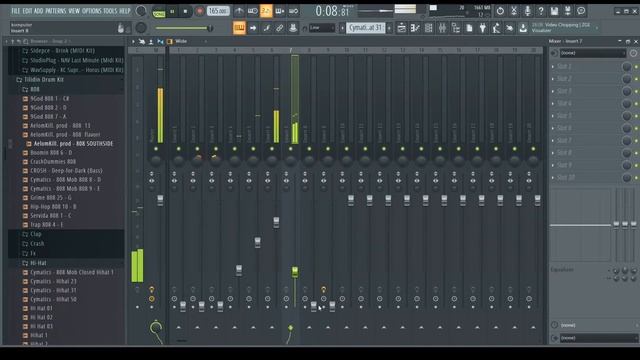Toggle the loop recording icon
Screen dimensions: 640x360
click(293, 11)
